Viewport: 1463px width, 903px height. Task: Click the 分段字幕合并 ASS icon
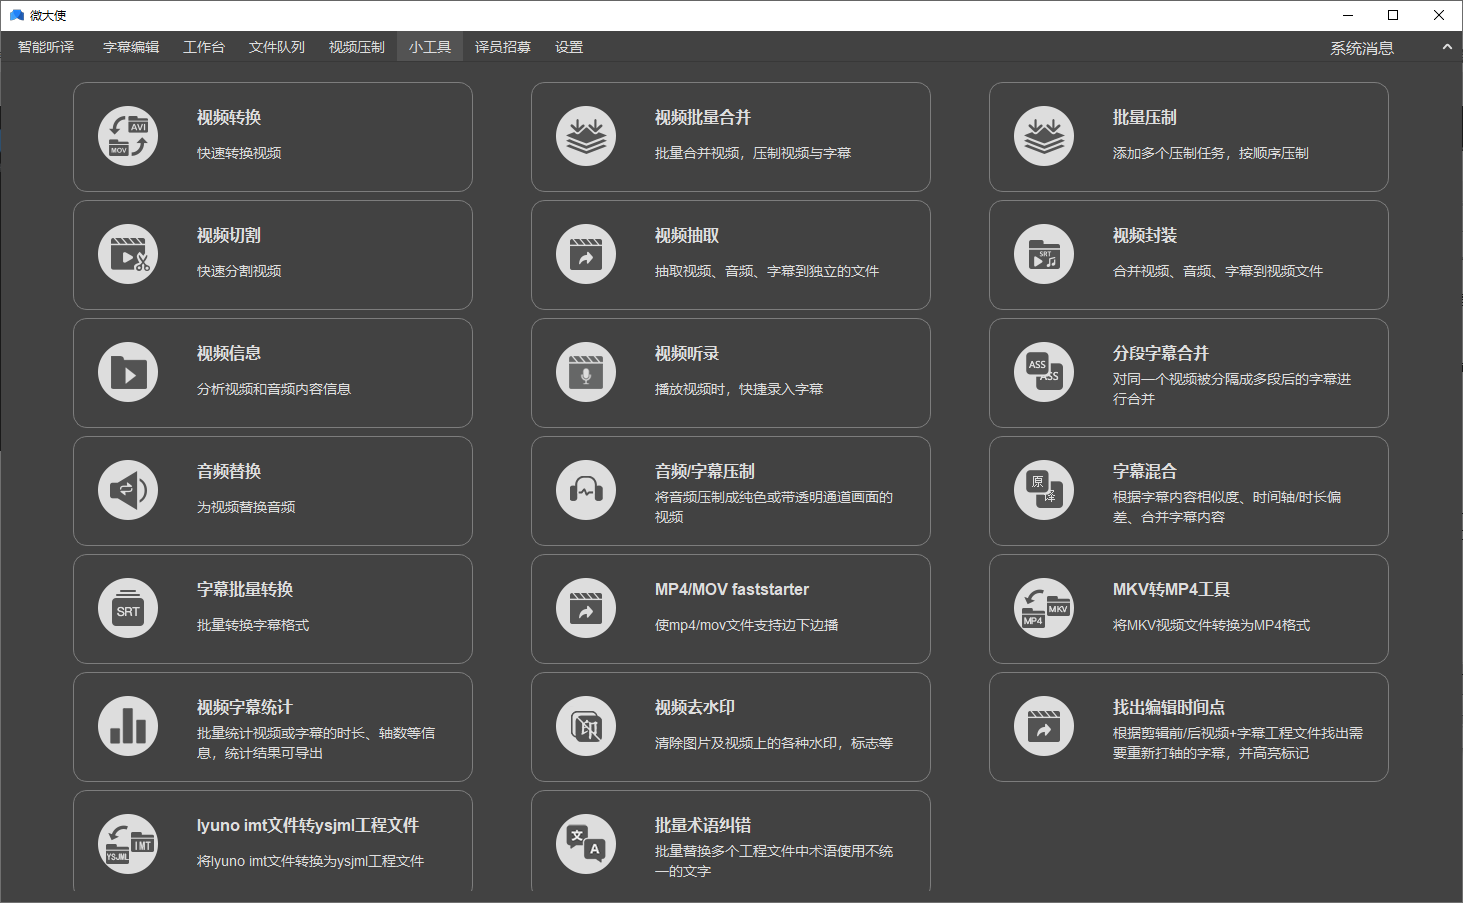(x=1044, y=372)
